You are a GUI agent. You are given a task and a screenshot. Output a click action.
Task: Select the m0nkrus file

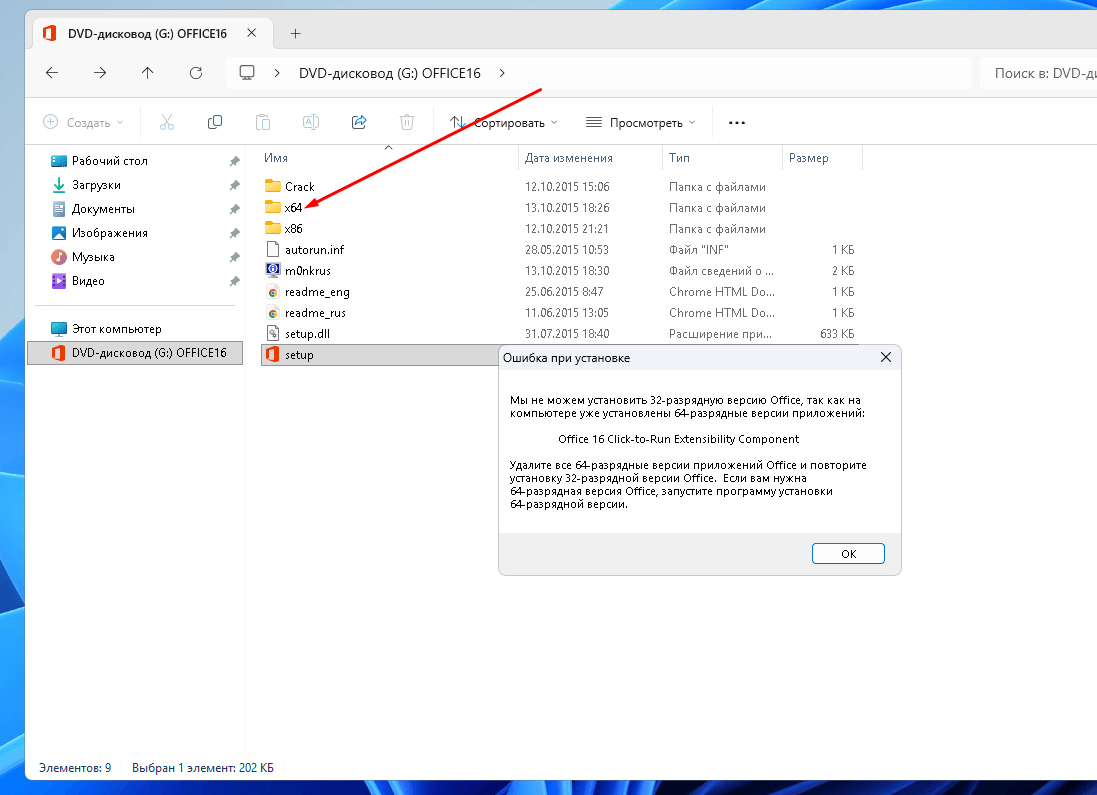pos(307,271)
